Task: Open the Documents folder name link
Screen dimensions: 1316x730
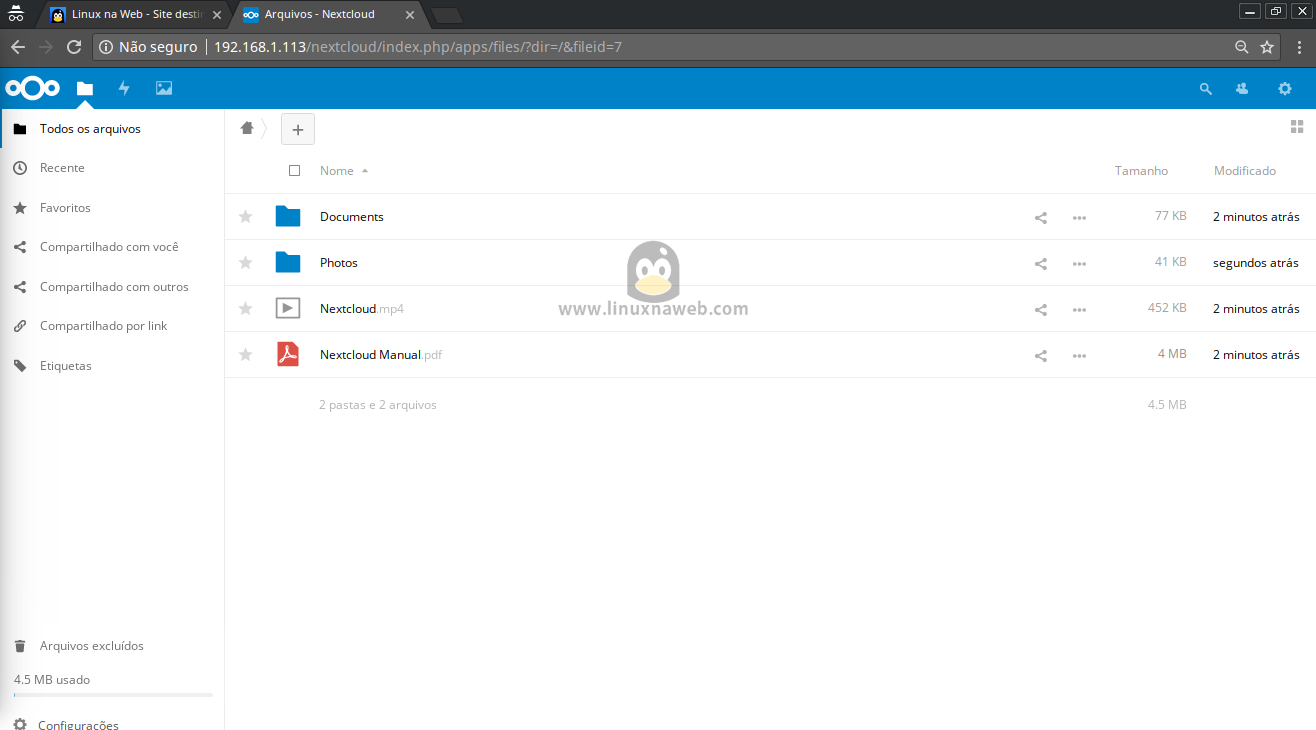Action: (351, 217)
